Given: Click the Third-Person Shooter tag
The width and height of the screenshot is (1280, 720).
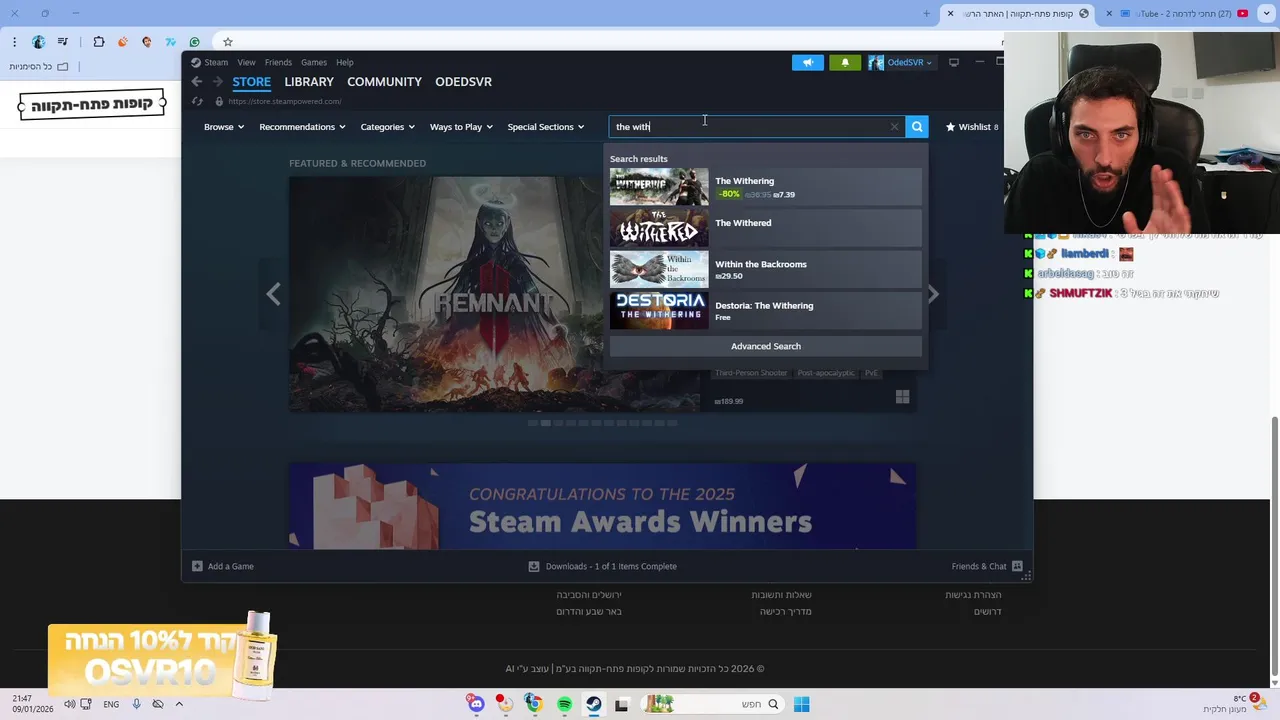Looking at the screenshot, I should (751, 373).
